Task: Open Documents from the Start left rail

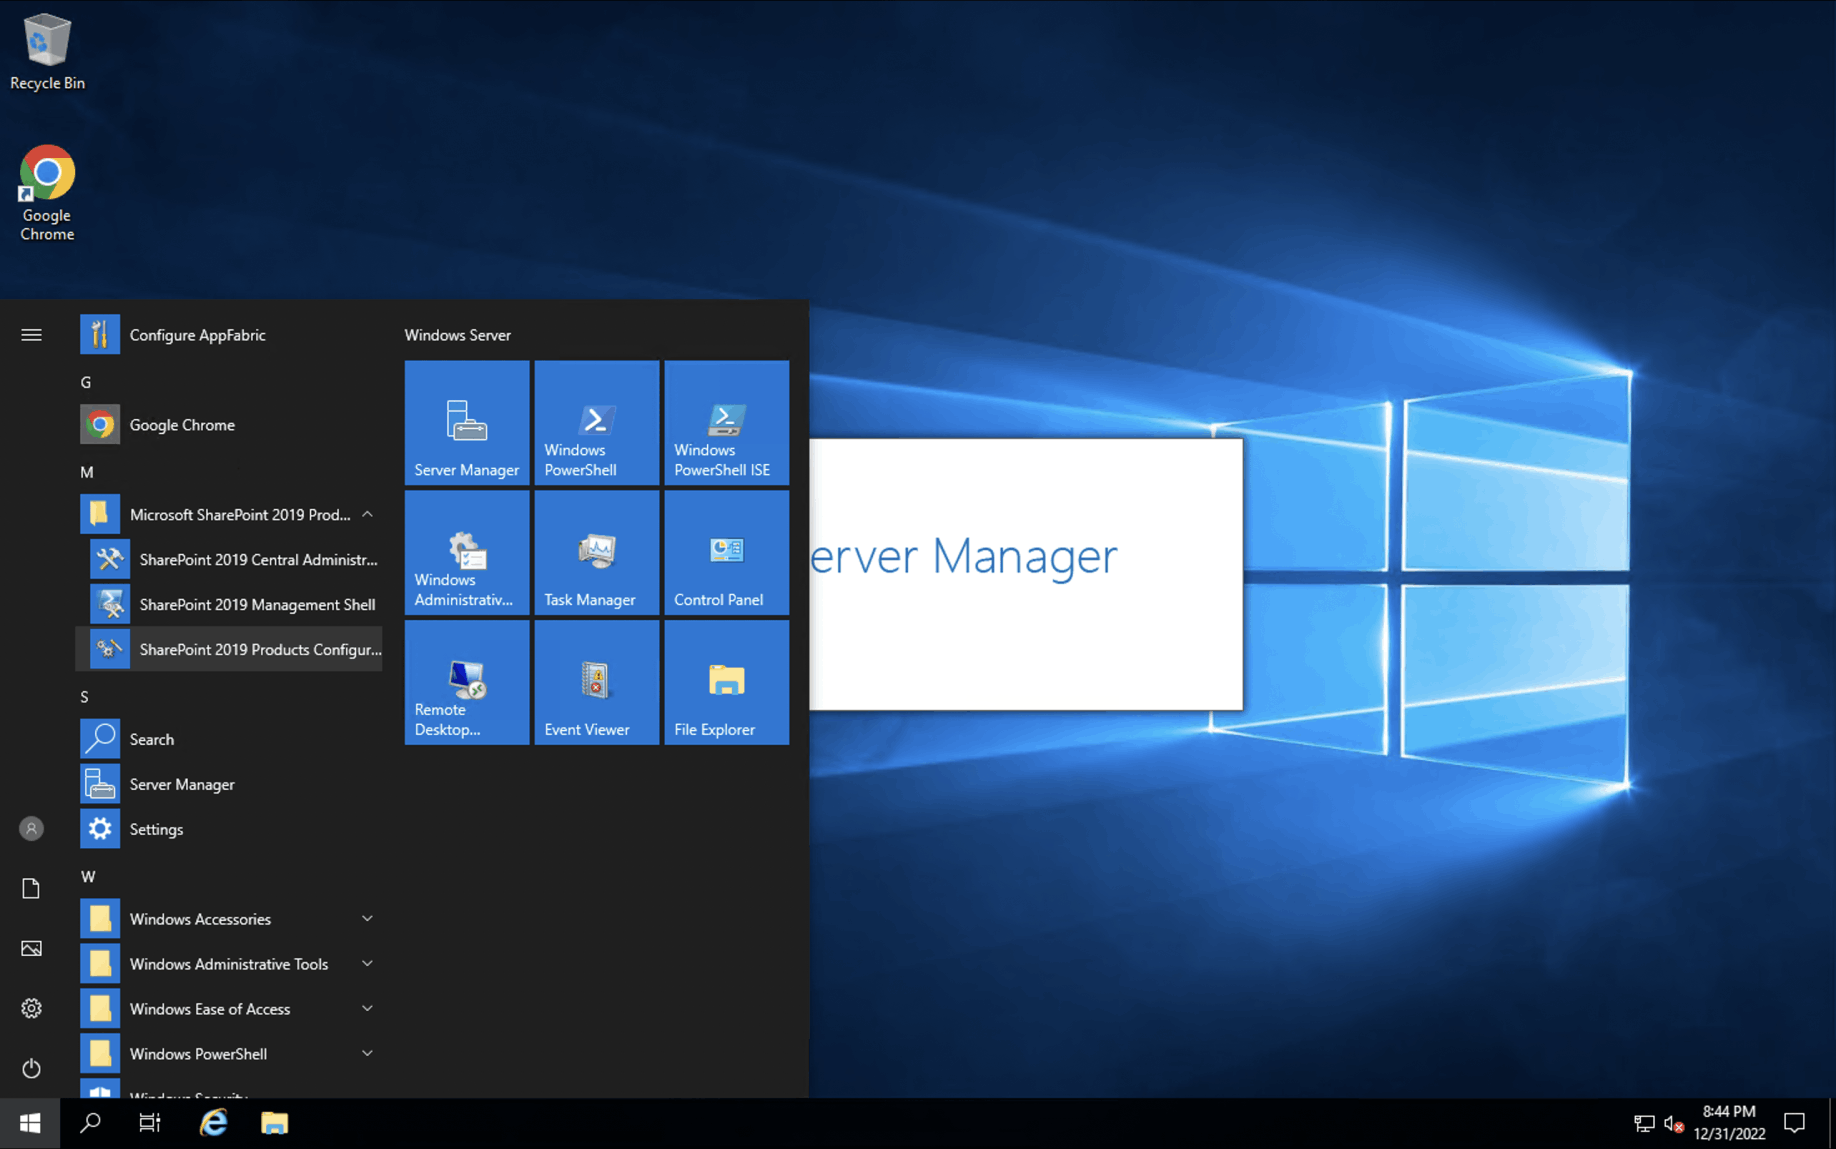Action: coord(31,889)
